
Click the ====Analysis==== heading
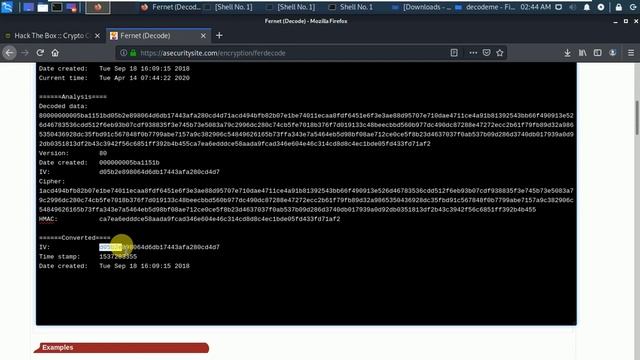(x=73, y=97)
